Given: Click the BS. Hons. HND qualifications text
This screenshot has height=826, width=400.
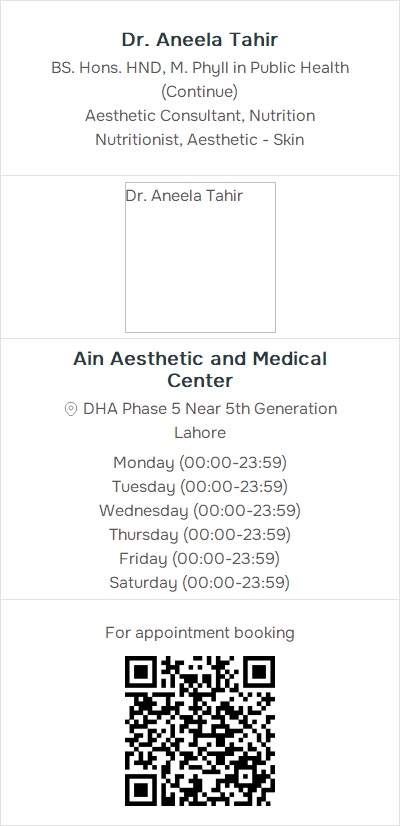Looking at the screenshot, I should point(200,68).
